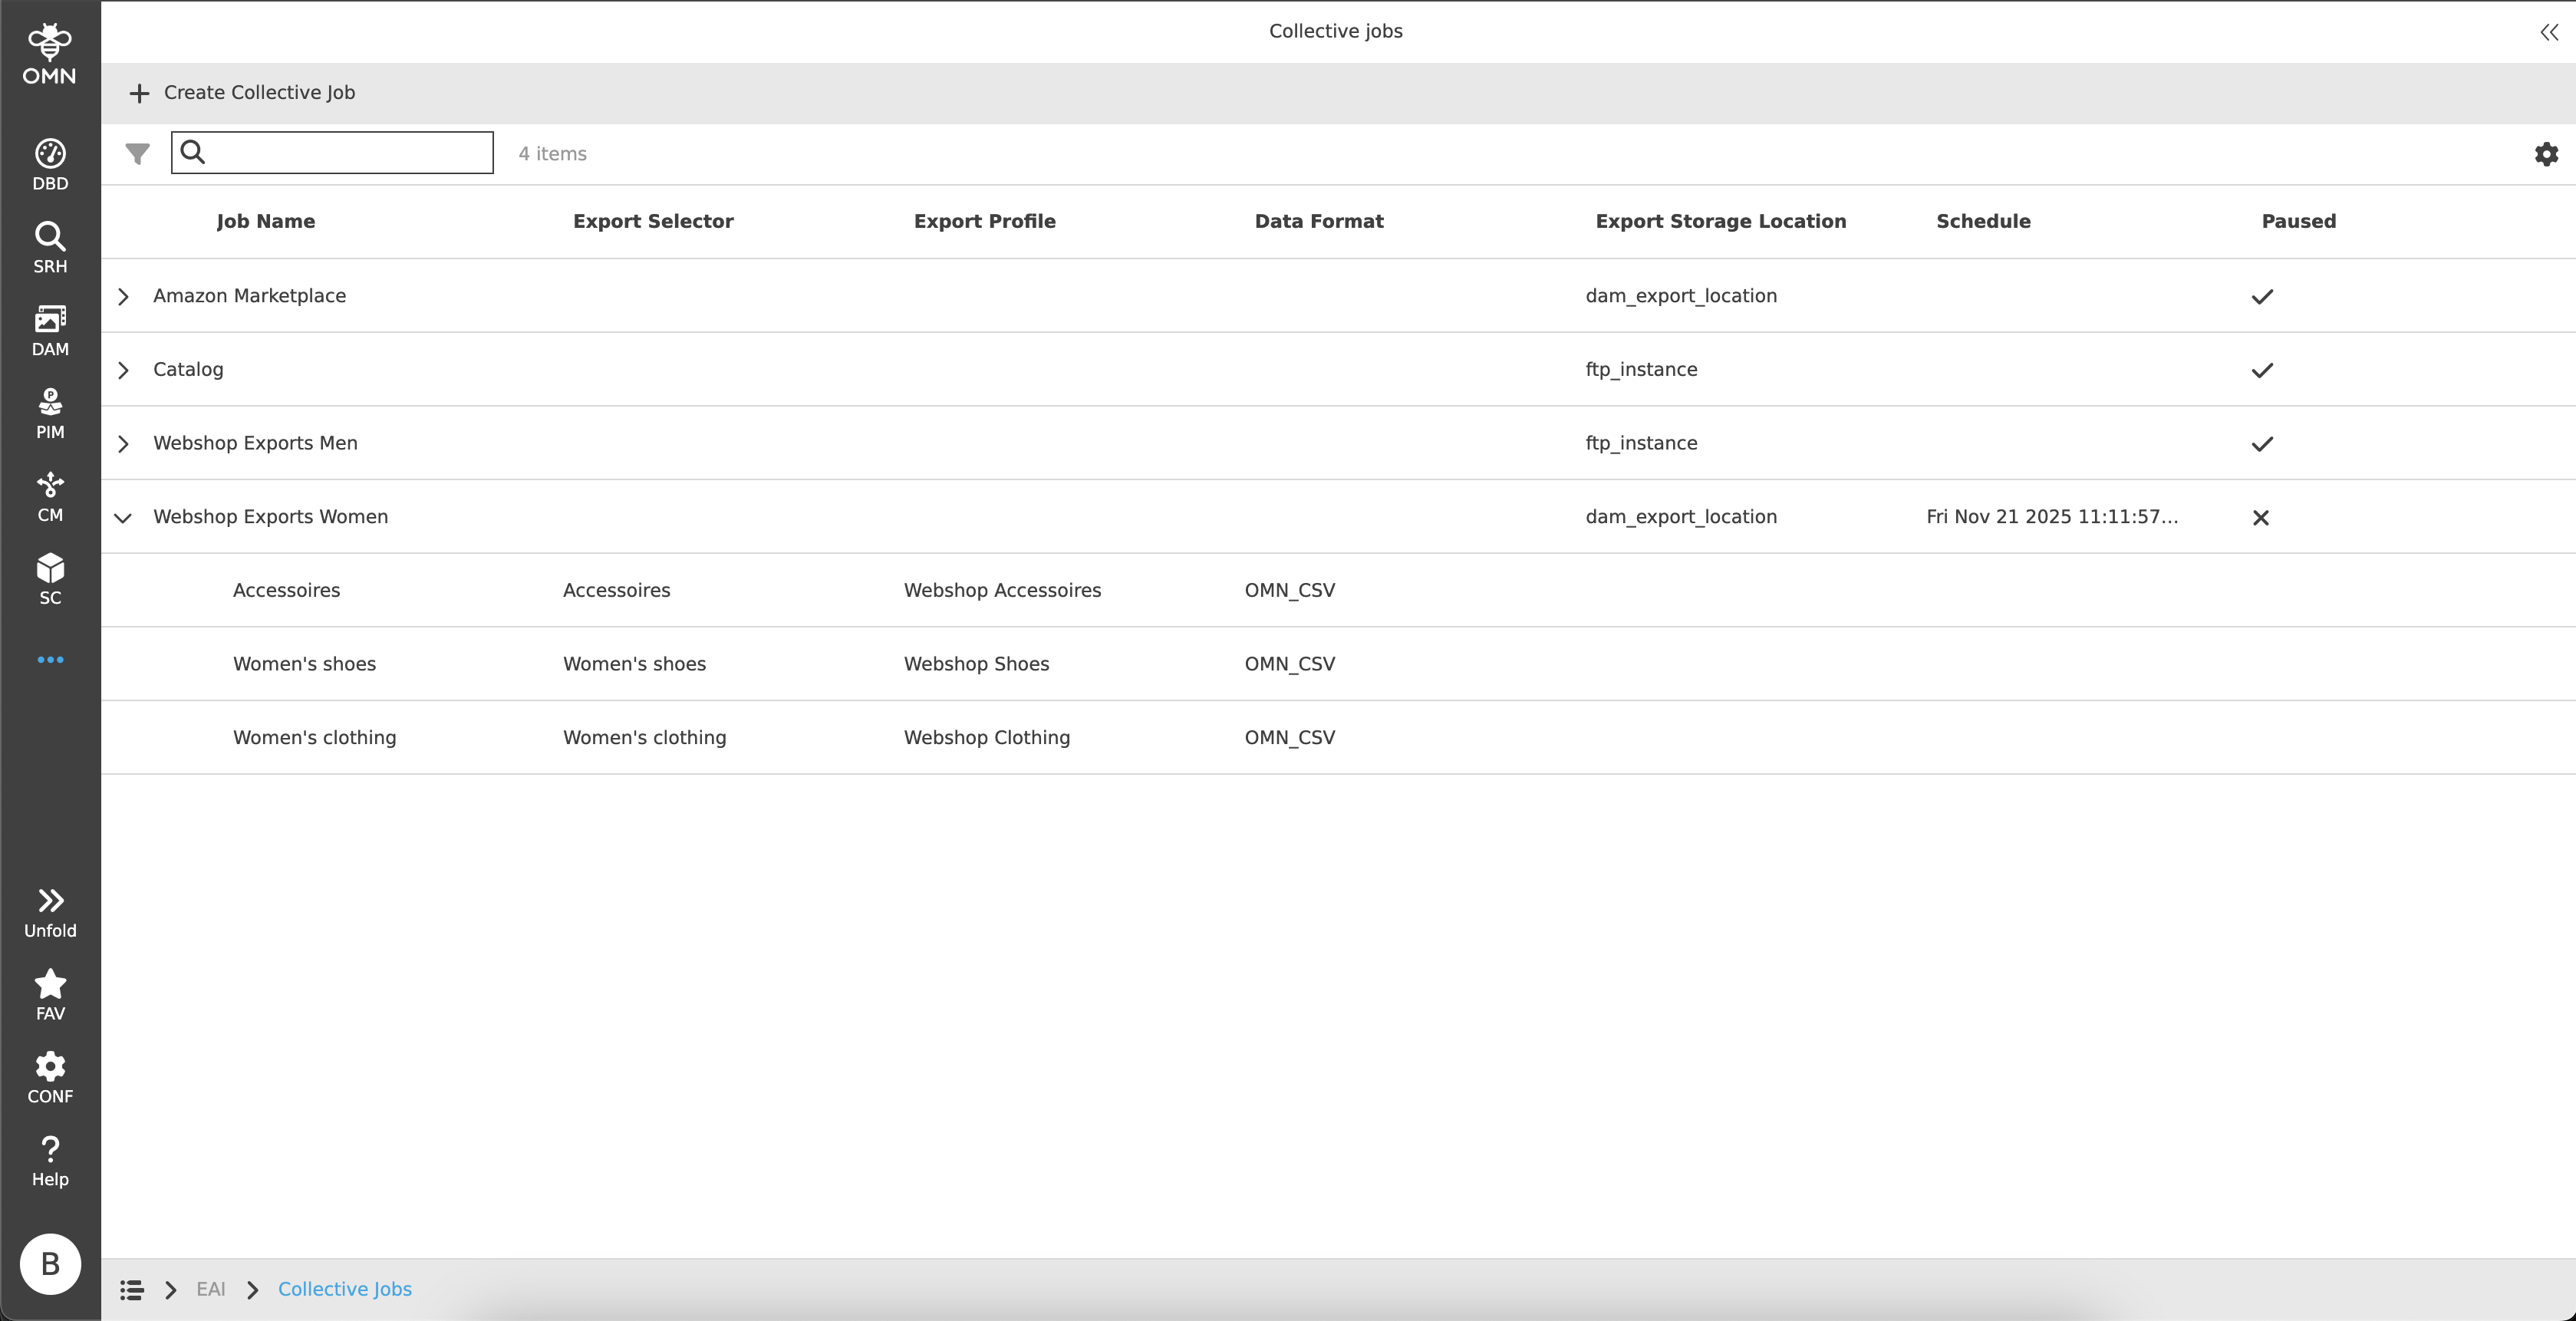Open the CM module in sidebar
The image size is (2576, 1321).
pyautogui.click(x=50, y=496)
